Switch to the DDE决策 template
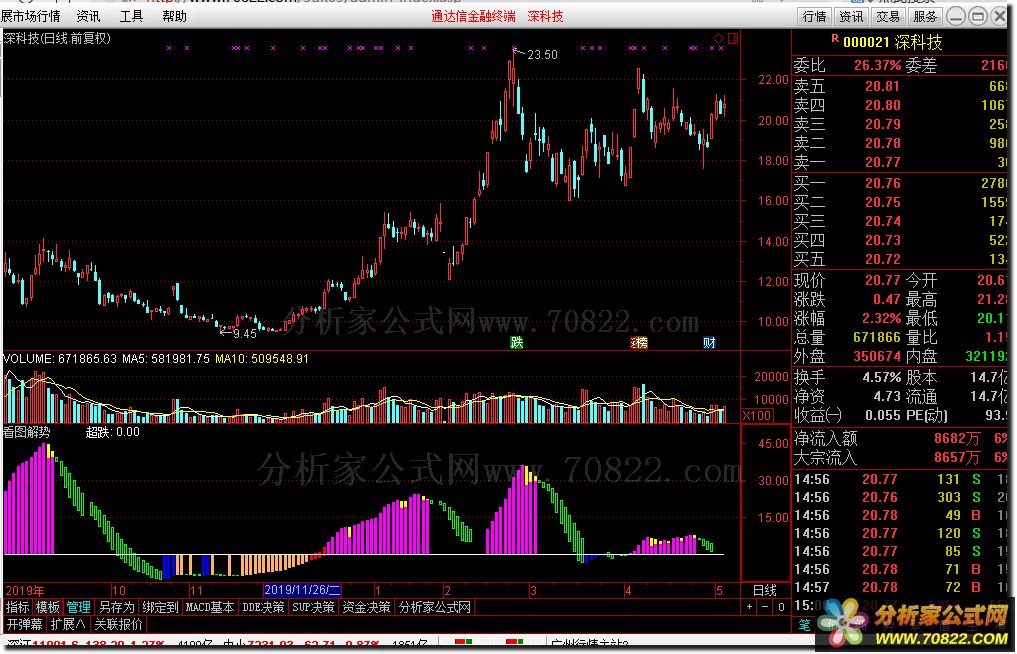 263,607
